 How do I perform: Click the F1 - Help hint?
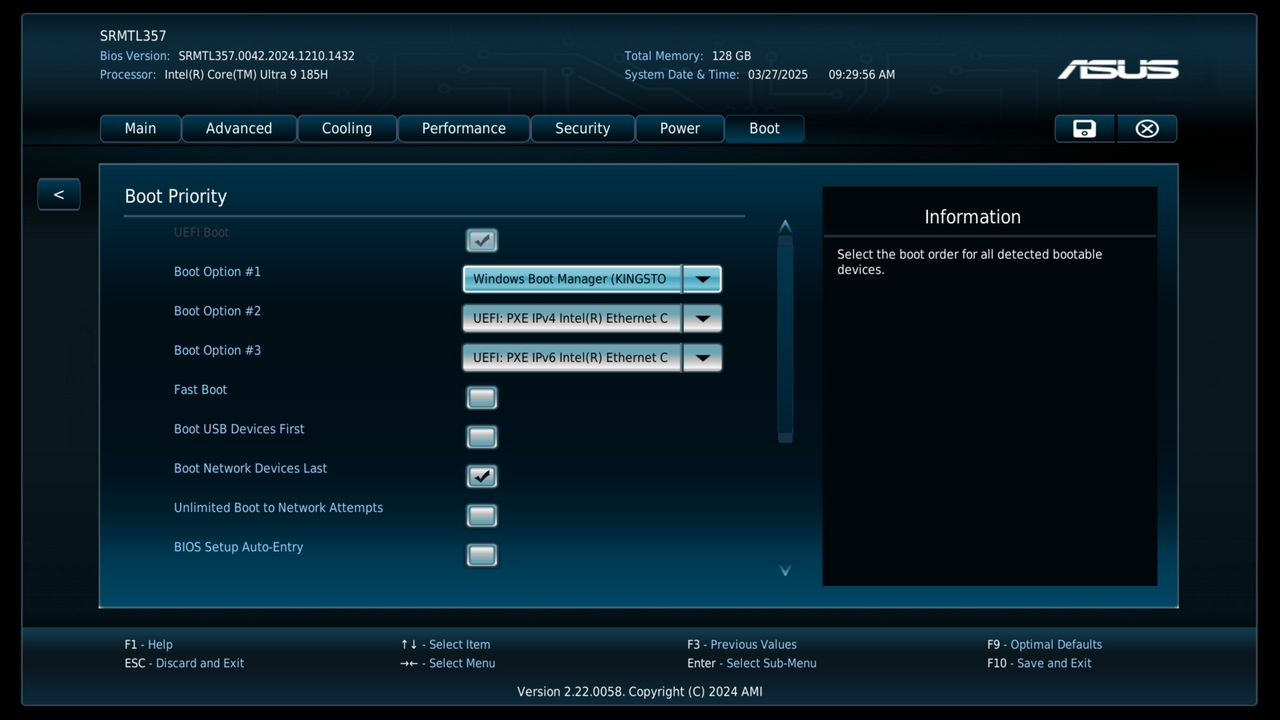click(x=149, y=645)
